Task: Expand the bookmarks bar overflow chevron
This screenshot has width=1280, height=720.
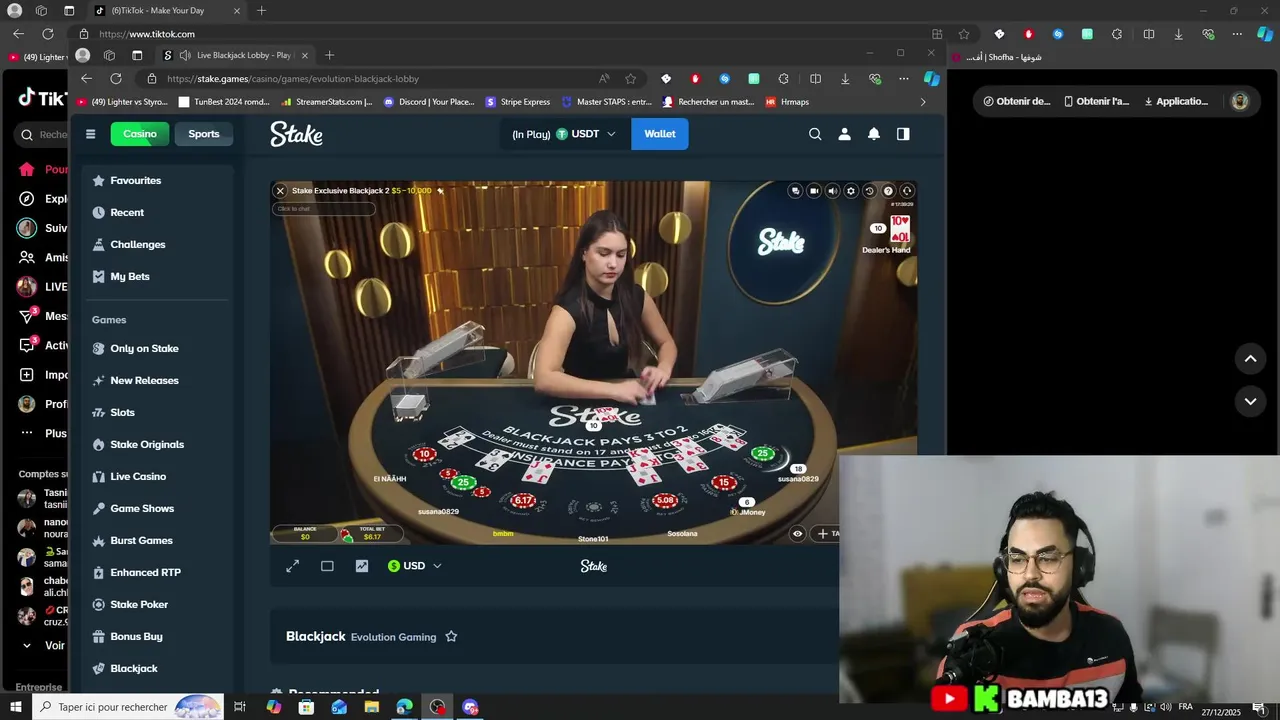Action: (923, 102)
